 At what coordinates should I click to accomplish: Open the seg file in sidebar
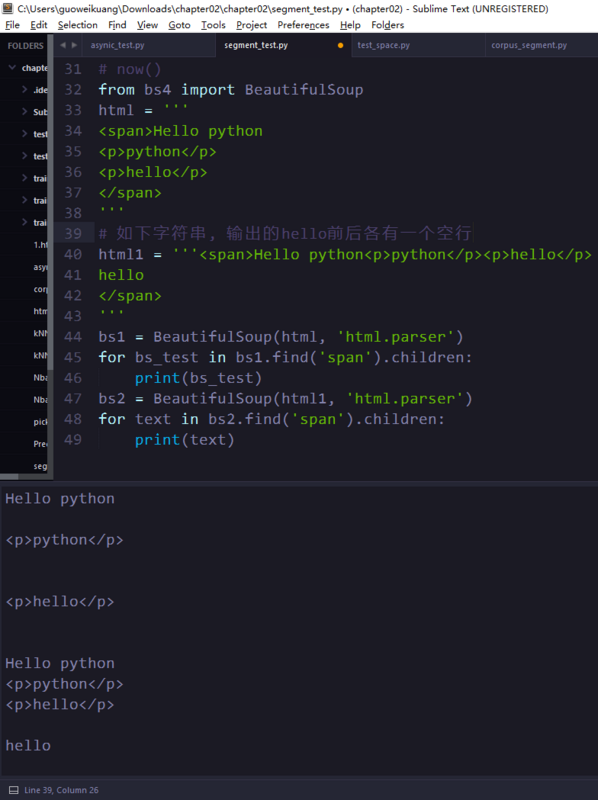[x=40, y=466]
